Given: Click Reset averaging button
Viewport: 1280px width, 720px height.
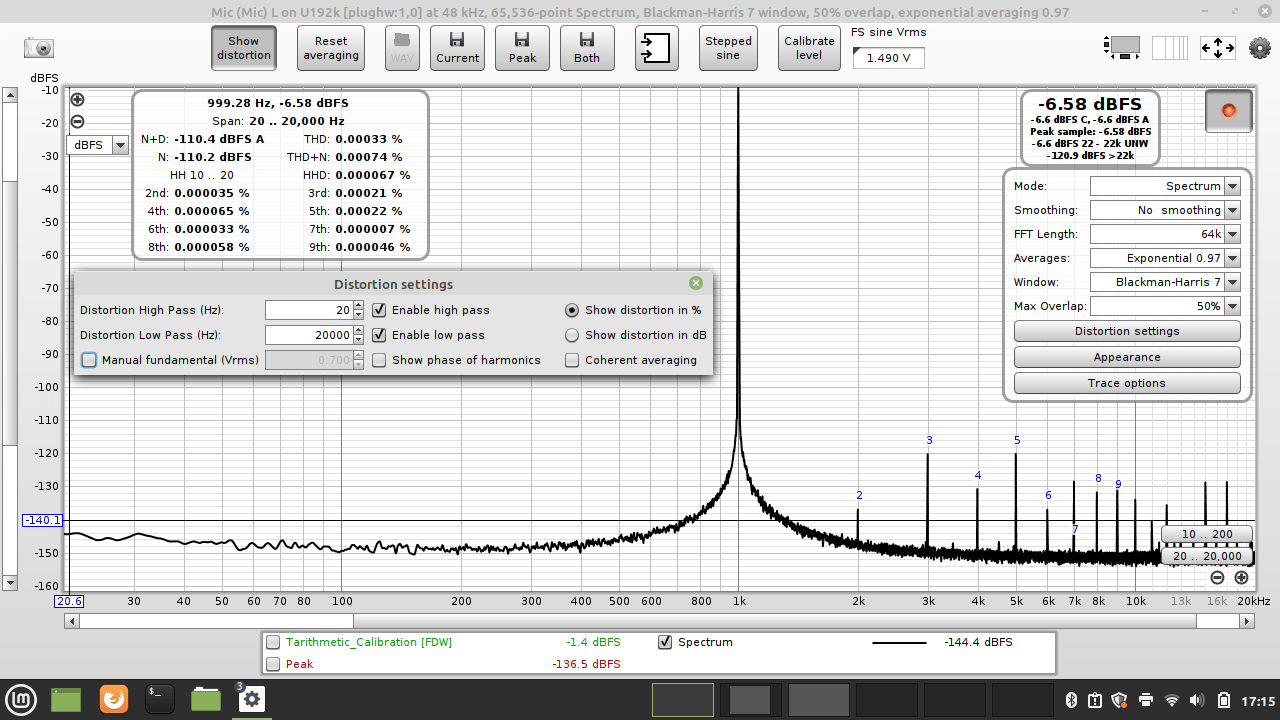Looking at the screenshot, I should click(x=331, y=48).
